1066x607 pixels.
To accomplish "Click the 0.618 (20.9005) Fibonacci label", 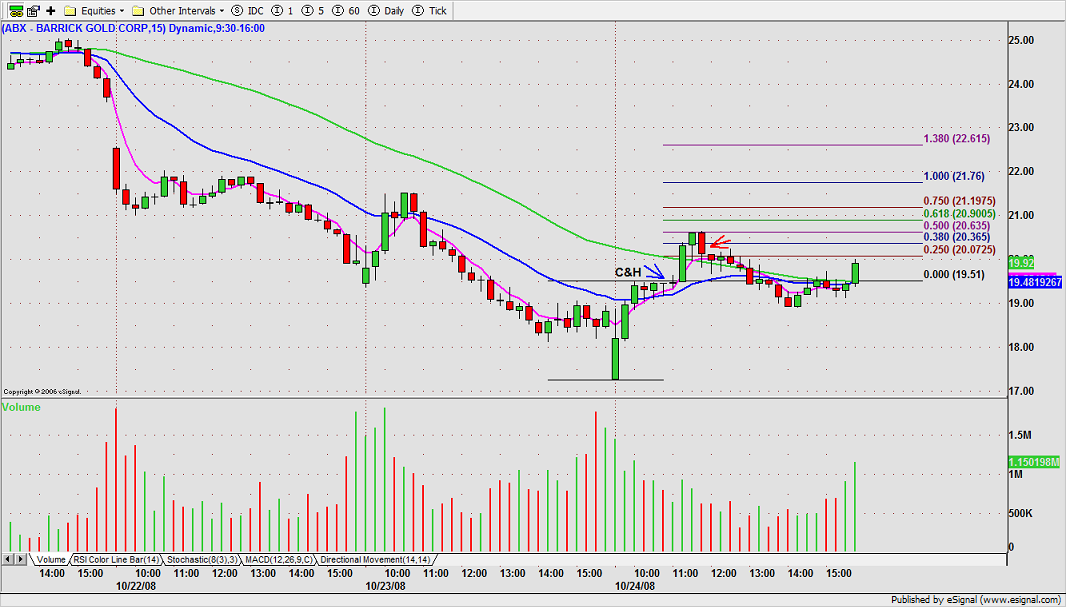I will point(959,213).
